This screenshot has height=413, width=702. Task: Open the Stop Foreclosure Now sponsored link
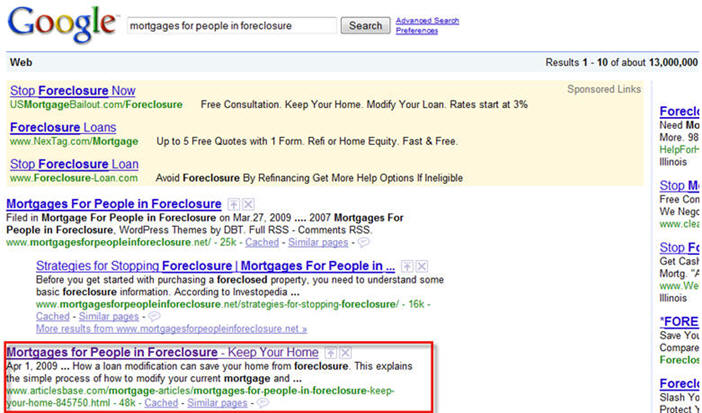pos(73,90)
